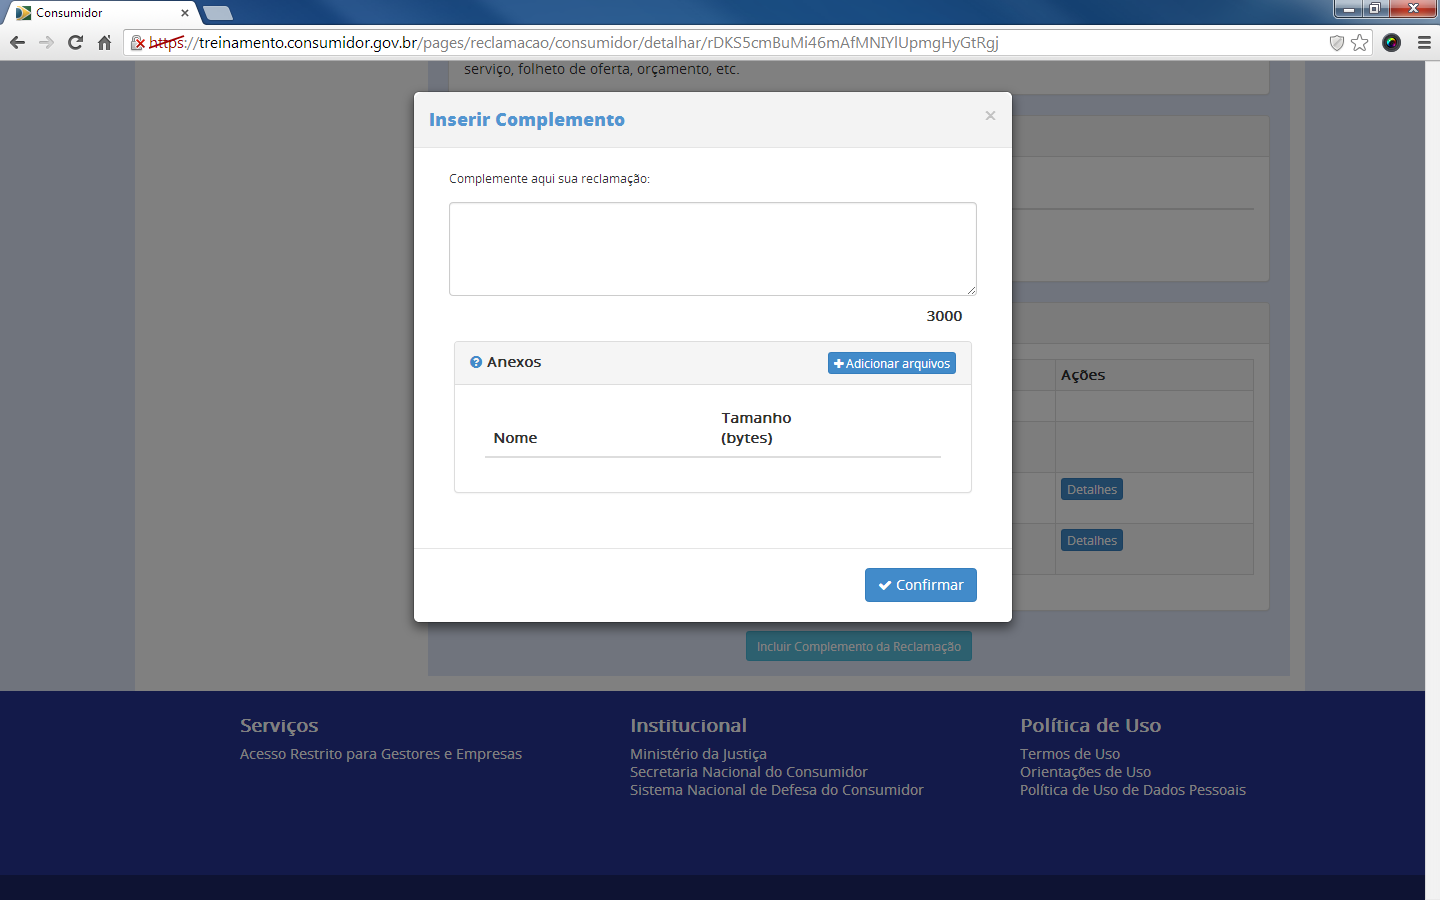The image size is (1440, 900).
Task: Close the Inserir Complemento dialog
Action: tap(990, 116)
